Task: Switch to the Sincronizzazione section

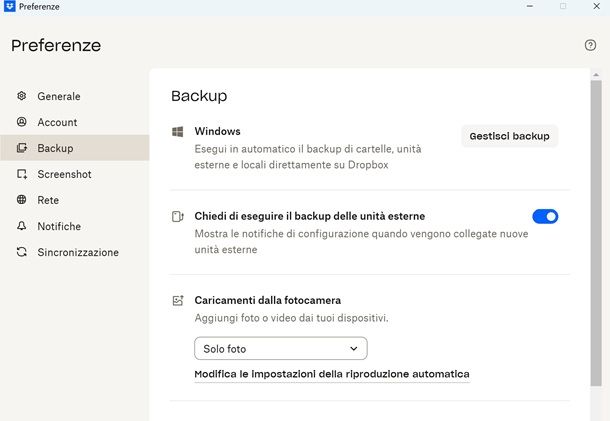Action: click(78, 252)
